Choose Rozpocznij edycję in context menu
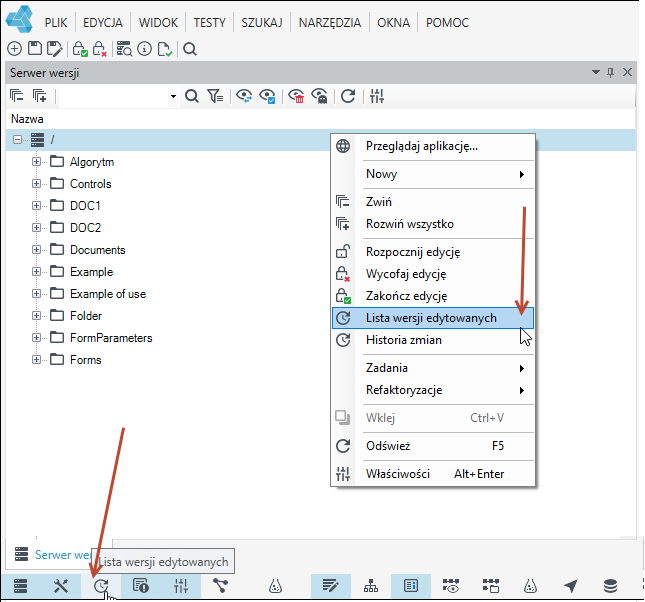This screenshot has height=602, width=645. click(x=433, y=252)
